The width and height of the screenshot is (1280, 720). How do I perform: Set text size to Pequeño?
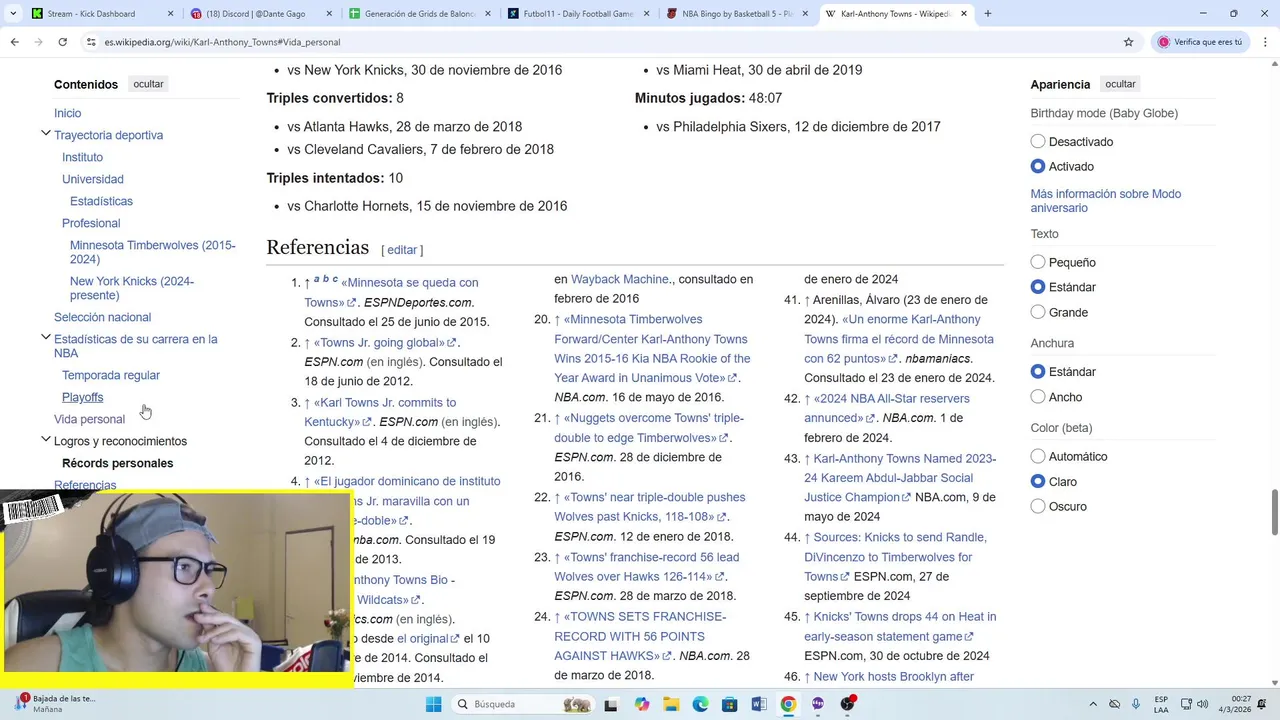click(1038, 262)
